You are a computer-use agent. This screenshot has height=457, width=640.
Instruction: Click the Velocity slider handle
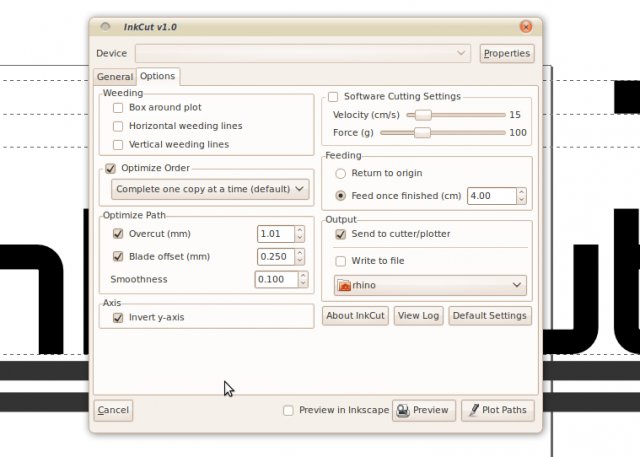click(x=423, y=115)
